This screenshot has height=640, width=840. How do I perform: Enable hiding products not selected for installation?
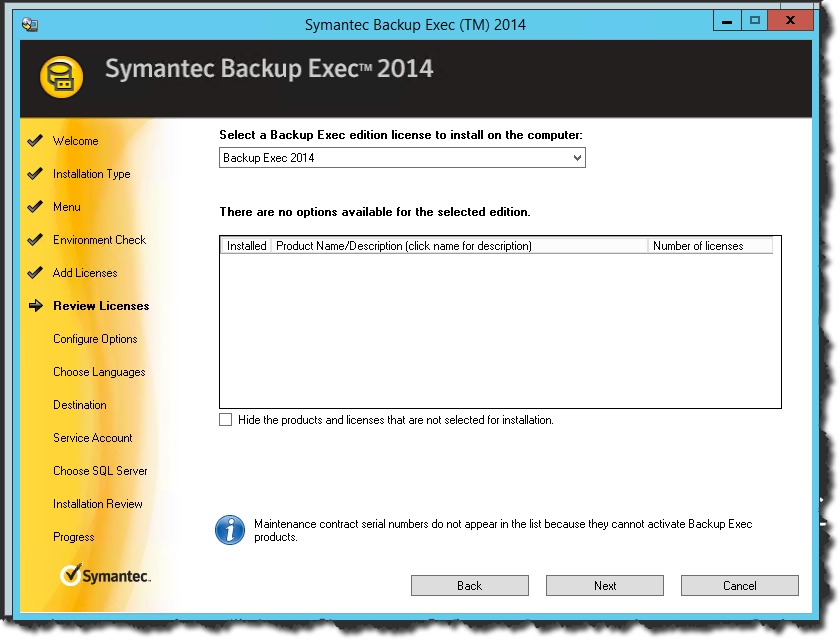[x=226, y=419]
